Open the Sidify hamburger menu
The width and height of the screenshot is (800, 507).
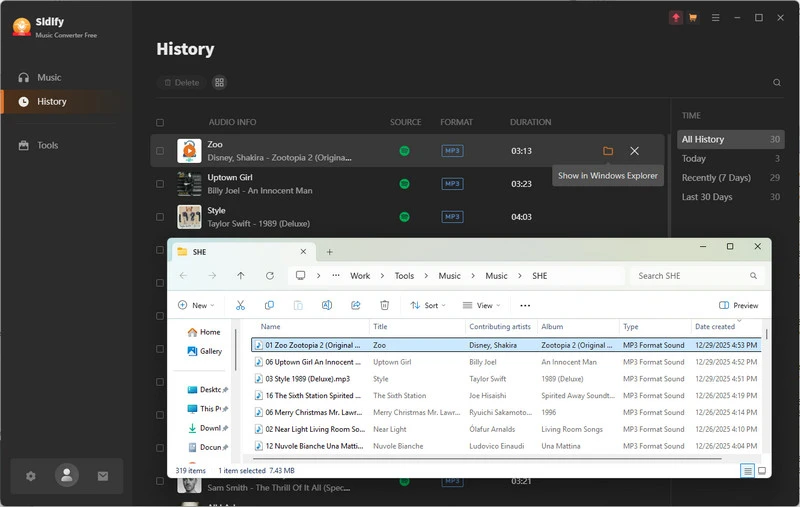click(x=716, y=18)
